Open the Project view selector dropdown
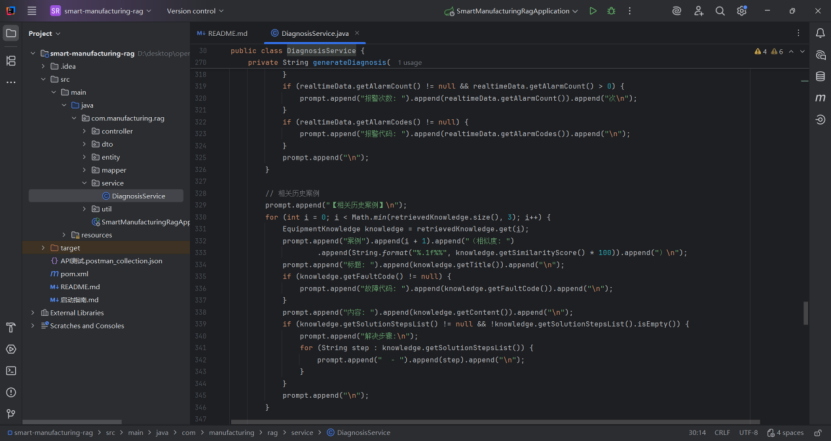The width and height of the screenshot is (831, 442). [x=45, y=33]
